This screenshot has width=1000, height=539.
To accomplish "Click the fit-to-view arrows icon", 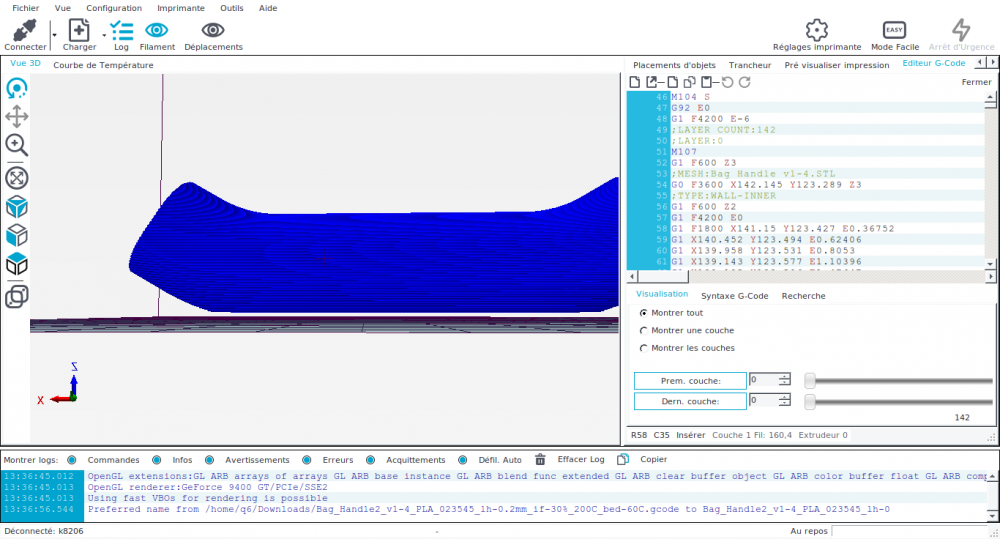I will tap(17, 178).
